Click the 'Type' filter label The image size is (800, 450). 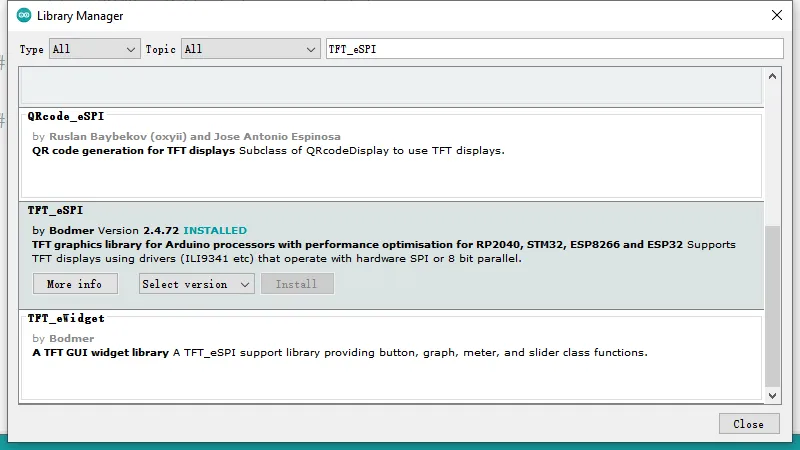coord(32,49)
